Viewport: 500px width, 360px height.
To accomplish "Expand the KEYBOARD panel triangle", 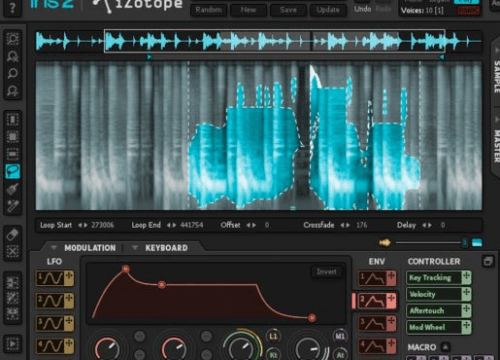I will [135, 248].
